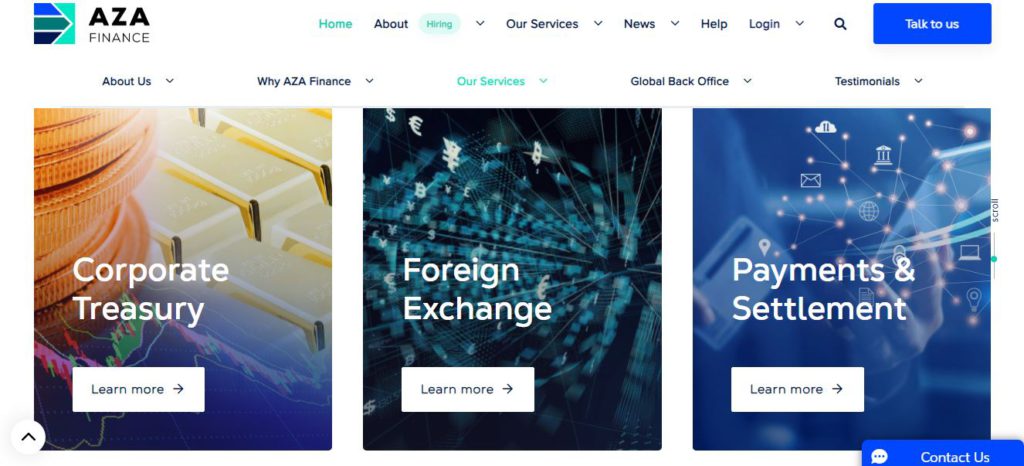The image size is (1024, 466).
Task: Expand the About dropdown chevron
Action: tap(480, 23)
